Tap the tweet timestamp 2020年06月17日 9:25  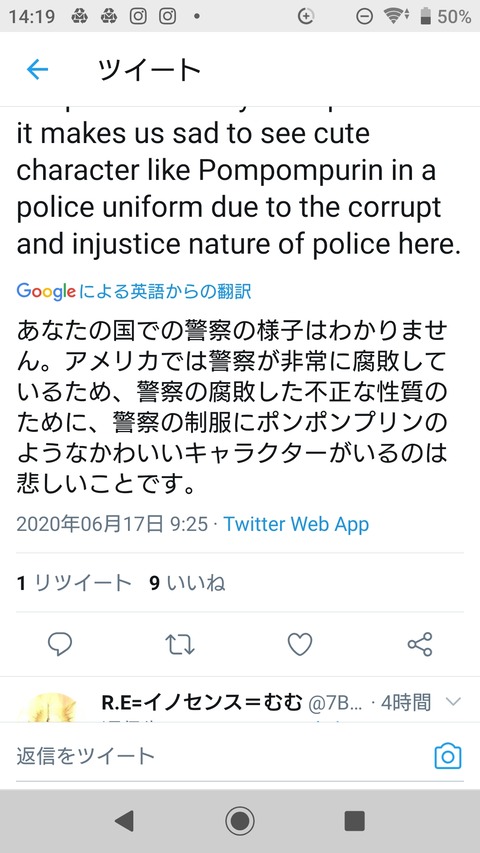112,524
